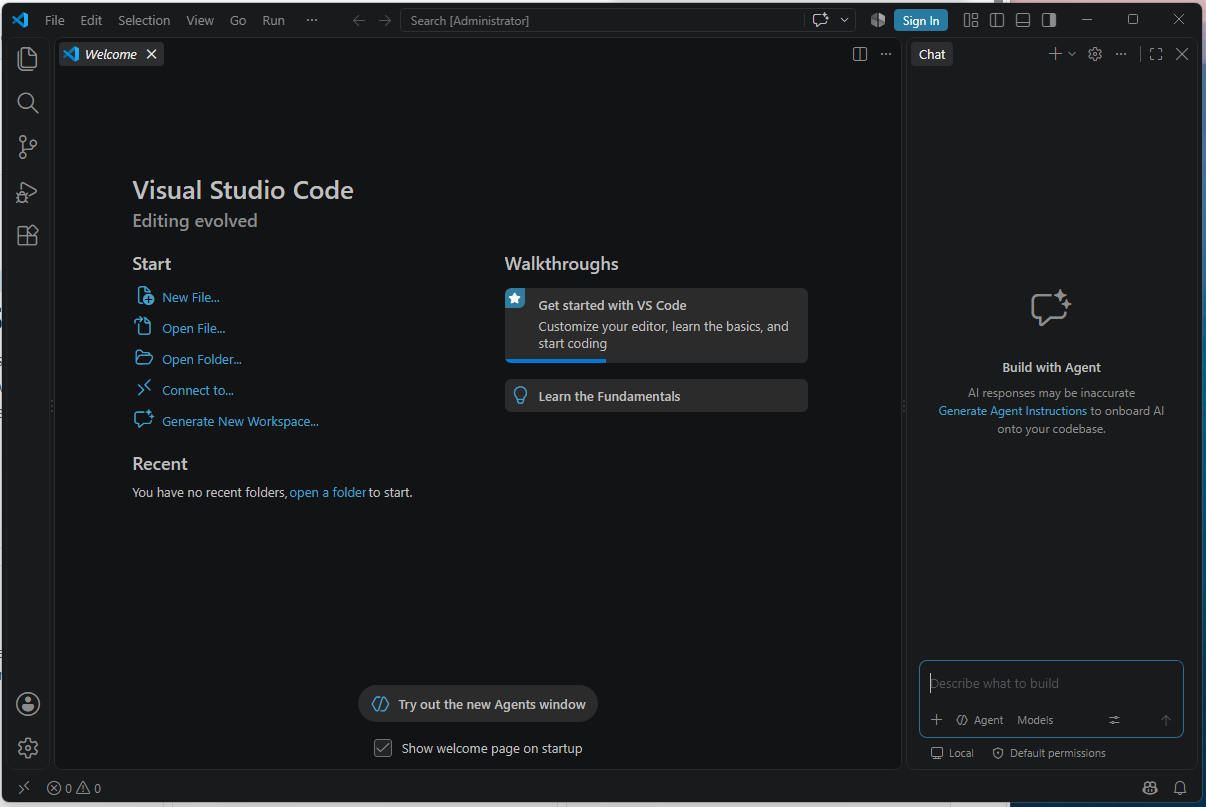Click the Describe what to build input
The image size is (1206, 807).
tap(1051, 683)
